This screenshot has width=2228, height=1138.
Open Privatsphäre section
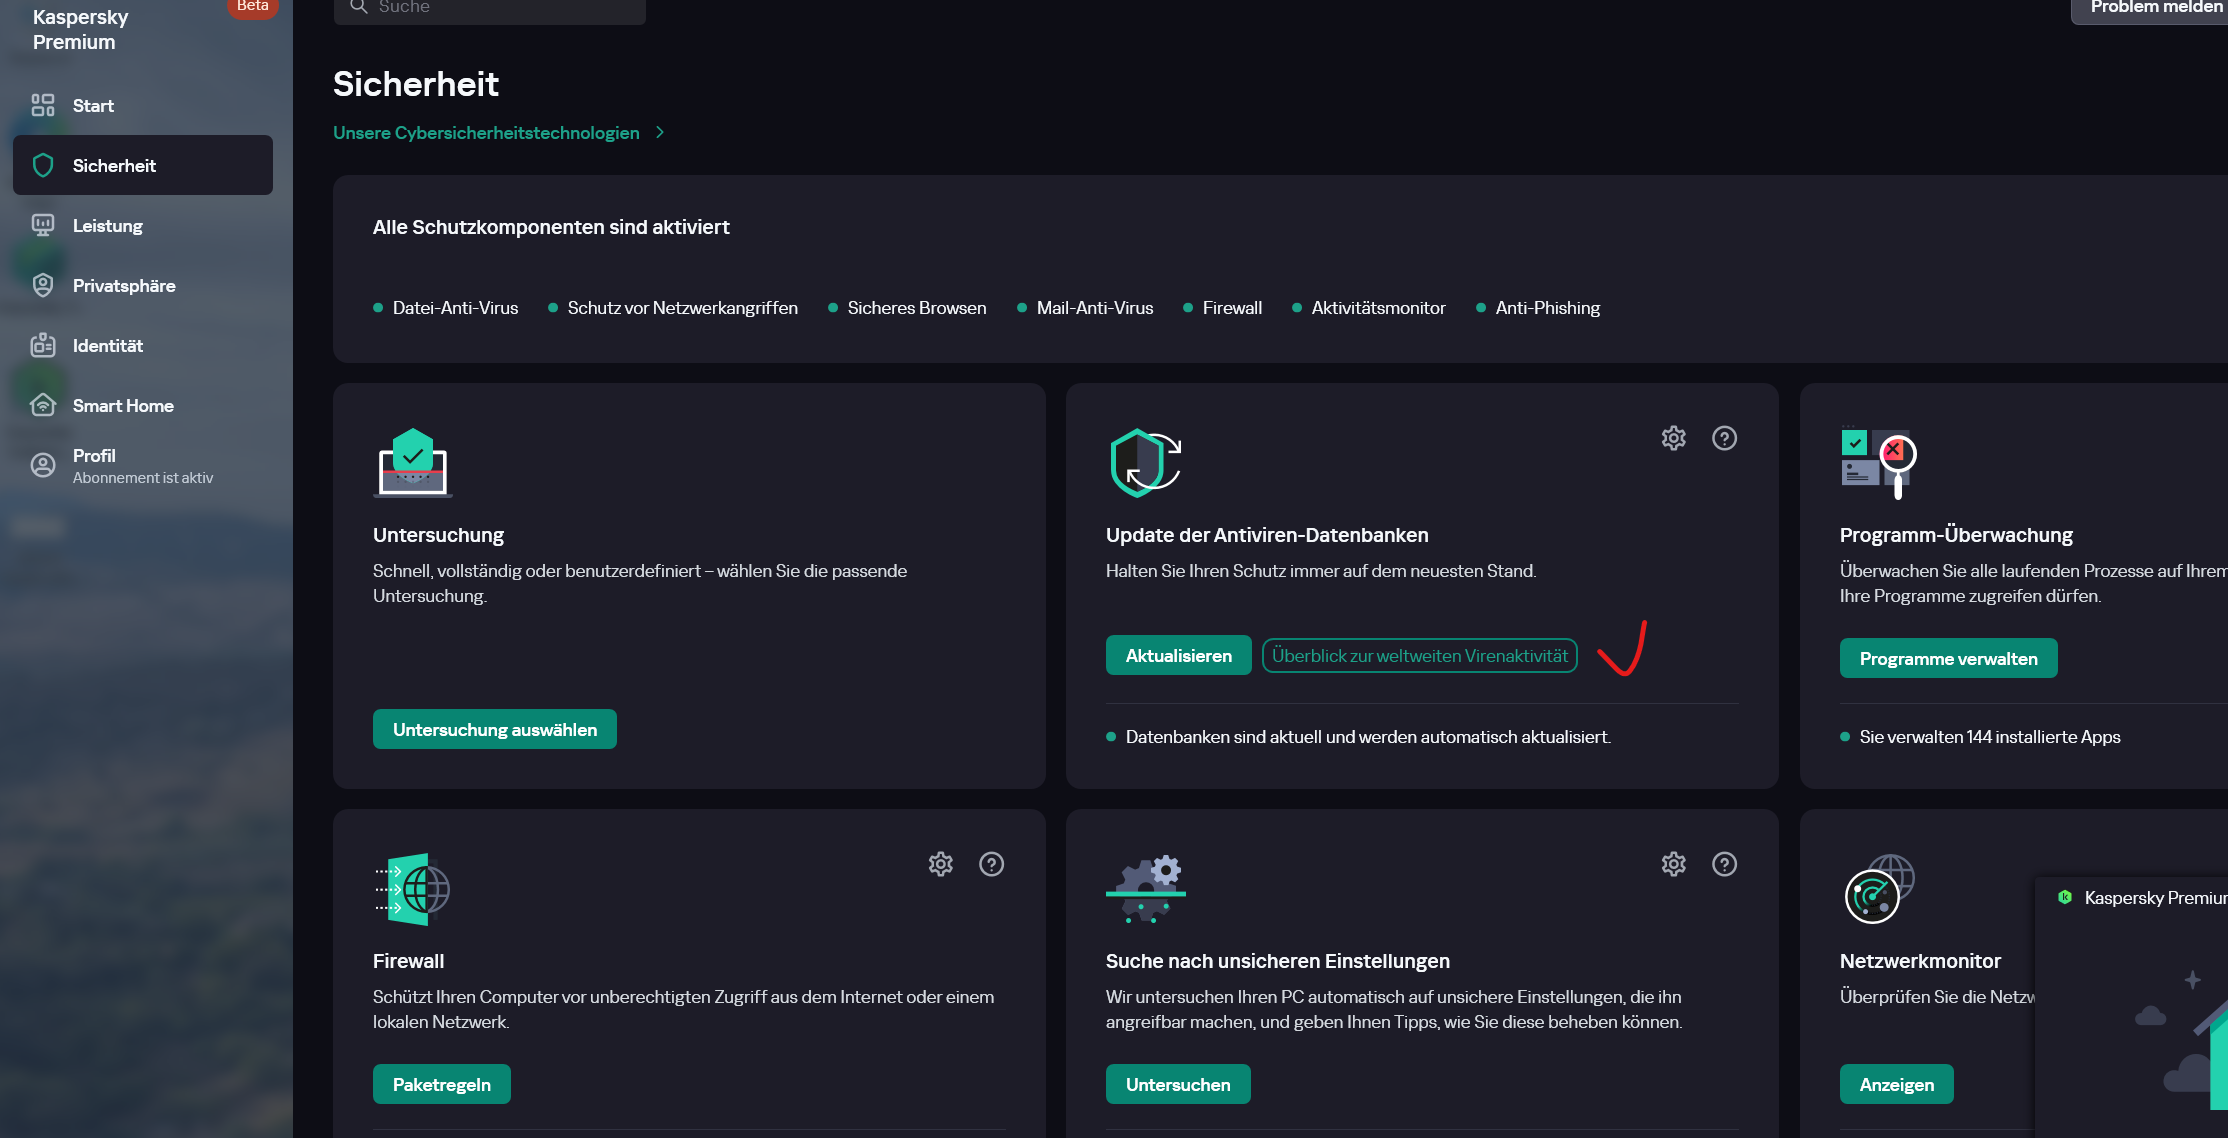click(x=143, y=285)
